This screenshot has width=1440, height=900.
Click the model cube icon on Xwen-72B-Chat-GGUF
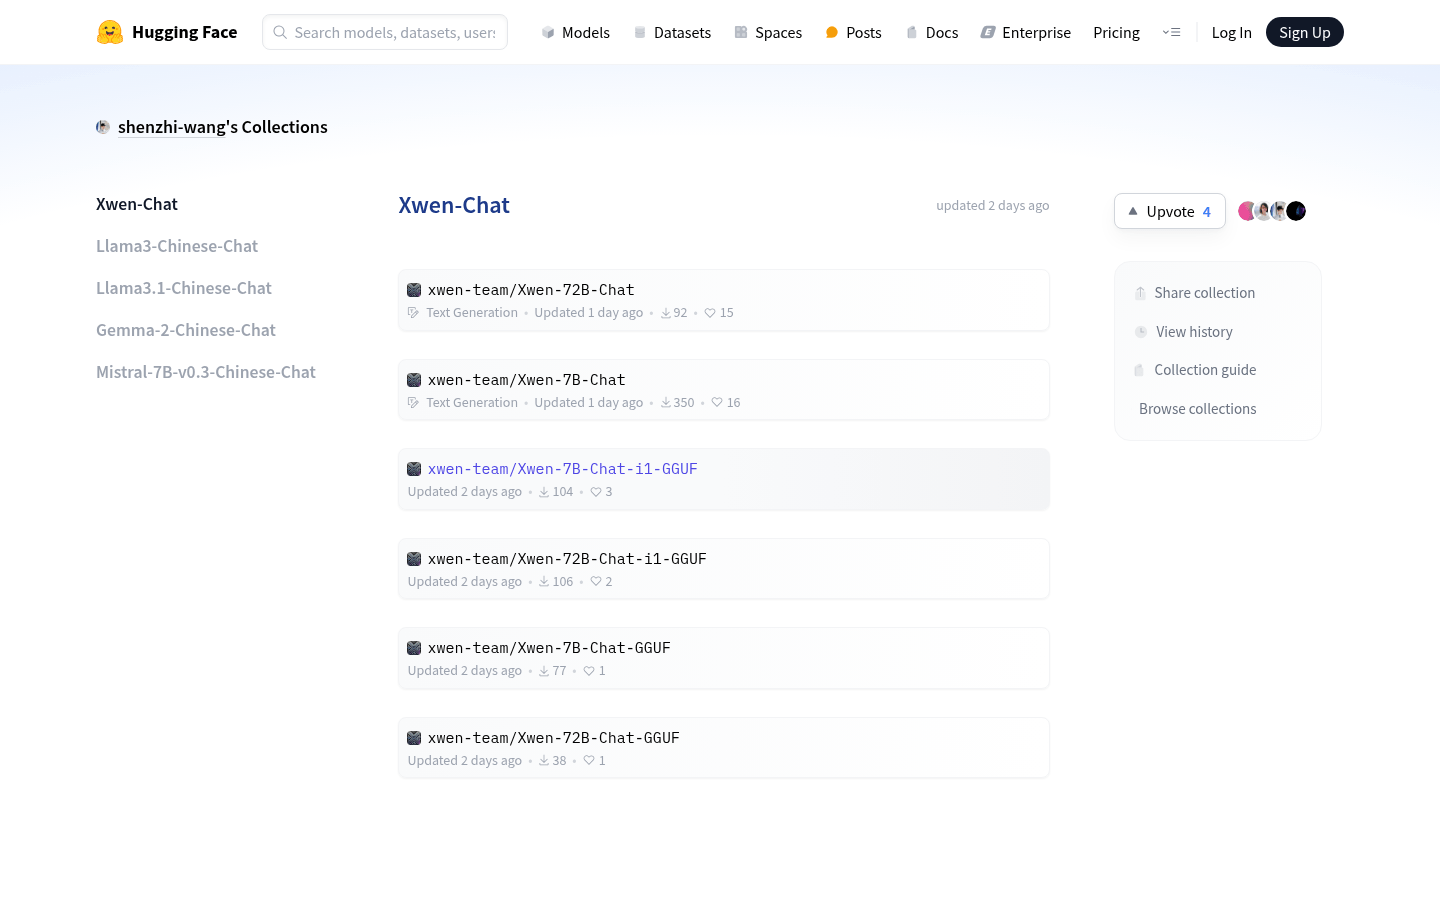414,737
